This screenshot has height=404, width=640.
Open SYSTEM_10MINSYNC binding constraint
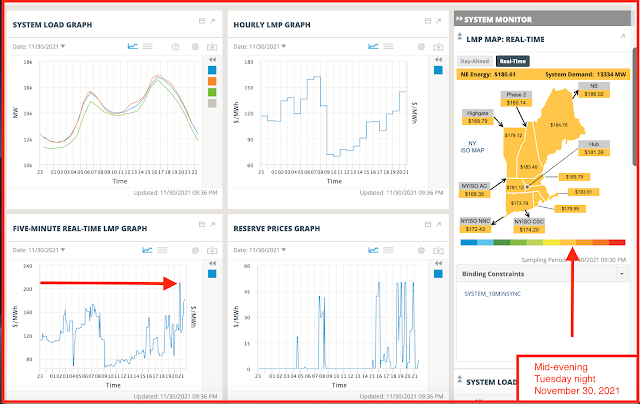(492, 294)
